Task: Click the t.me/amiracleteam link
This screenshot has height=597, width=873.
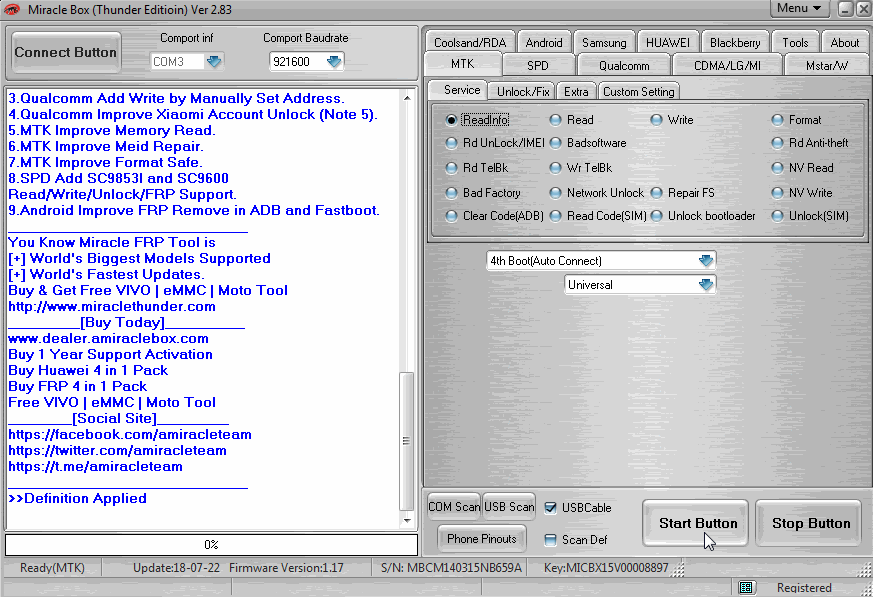Action: [x=95, y=466]
